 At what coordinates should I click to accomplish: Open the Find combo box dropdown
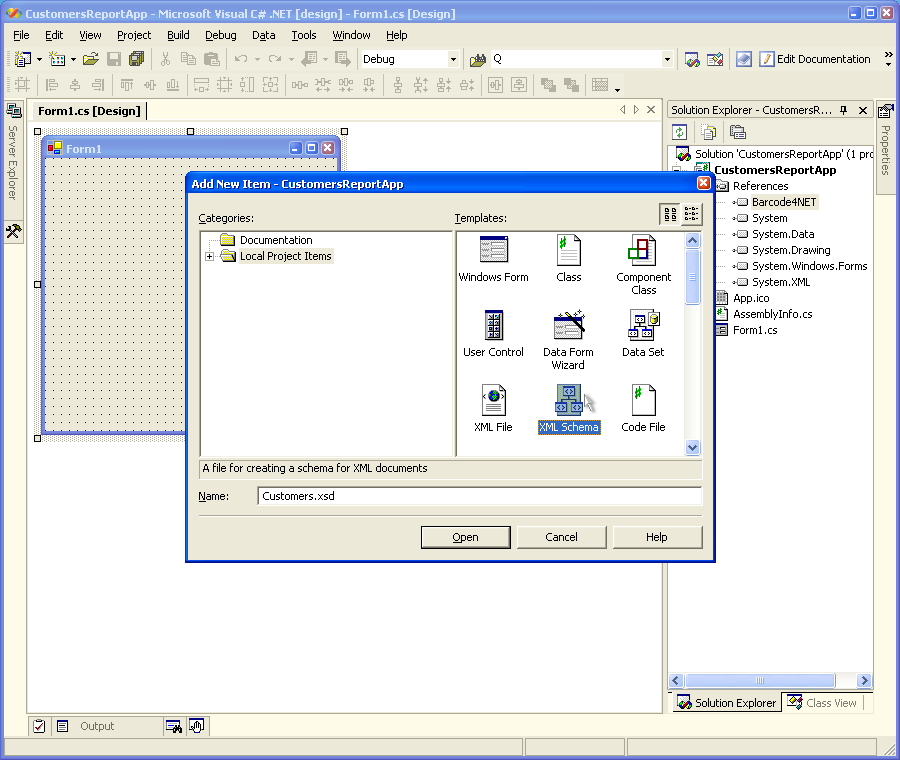pyautogui.click(x=668, y=60)
